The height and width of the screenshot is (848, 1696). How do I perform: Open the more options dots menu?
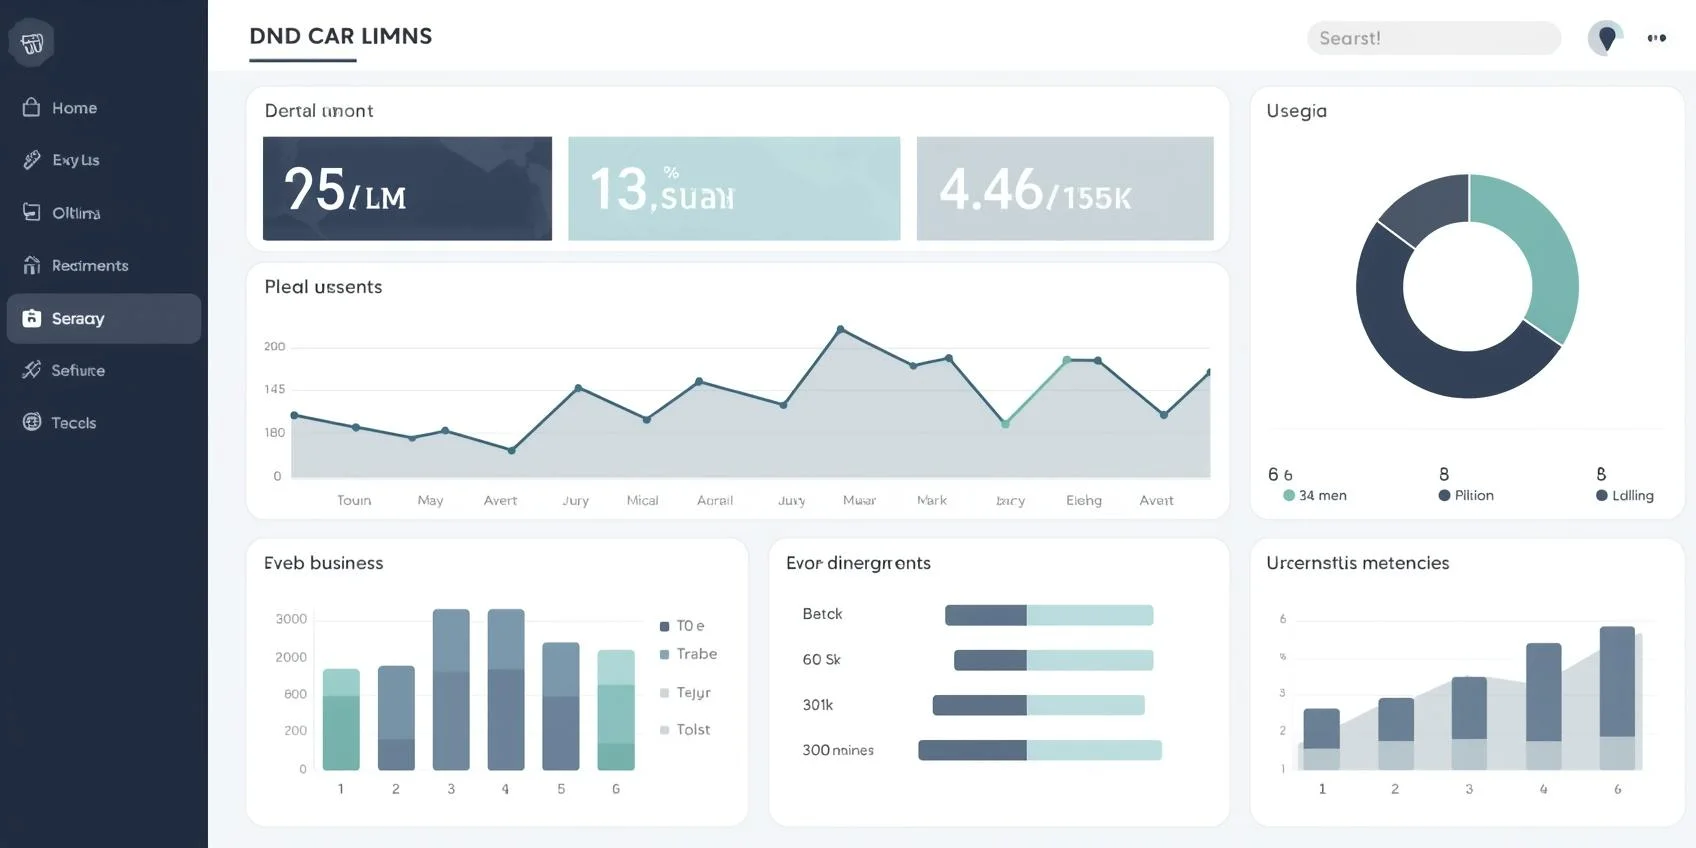[1656, 38]
